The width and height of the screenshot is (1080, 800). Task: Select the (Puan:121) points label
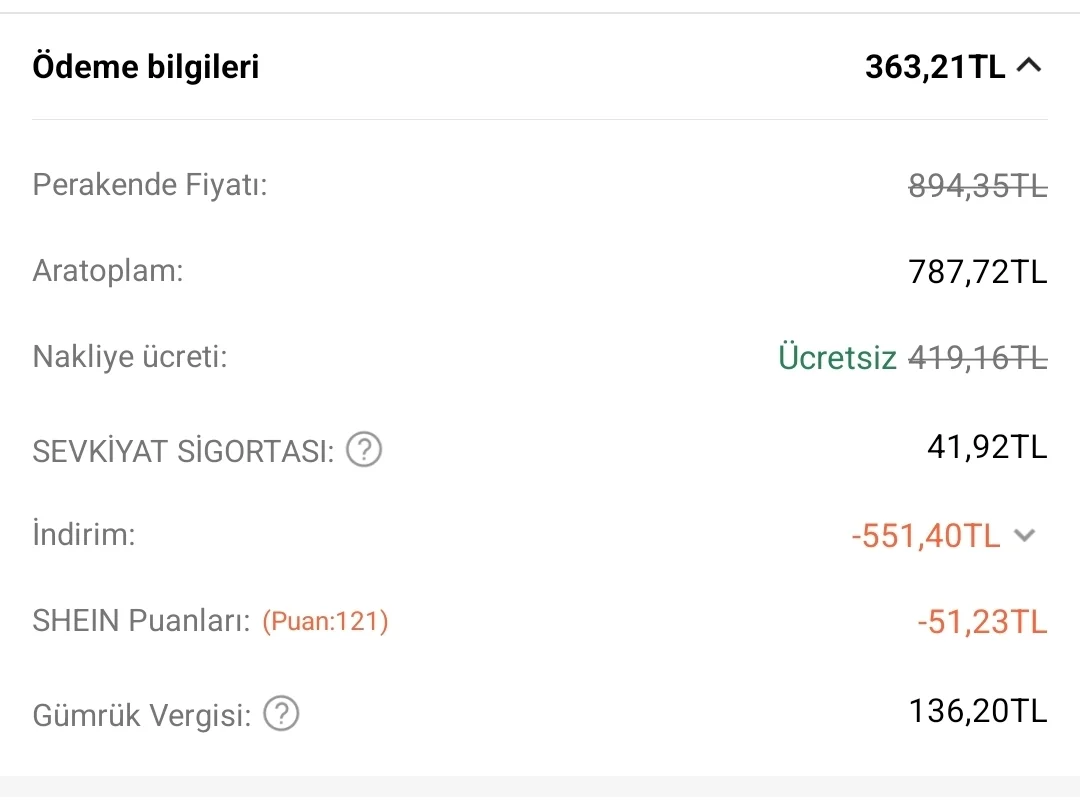coord(325,622)
